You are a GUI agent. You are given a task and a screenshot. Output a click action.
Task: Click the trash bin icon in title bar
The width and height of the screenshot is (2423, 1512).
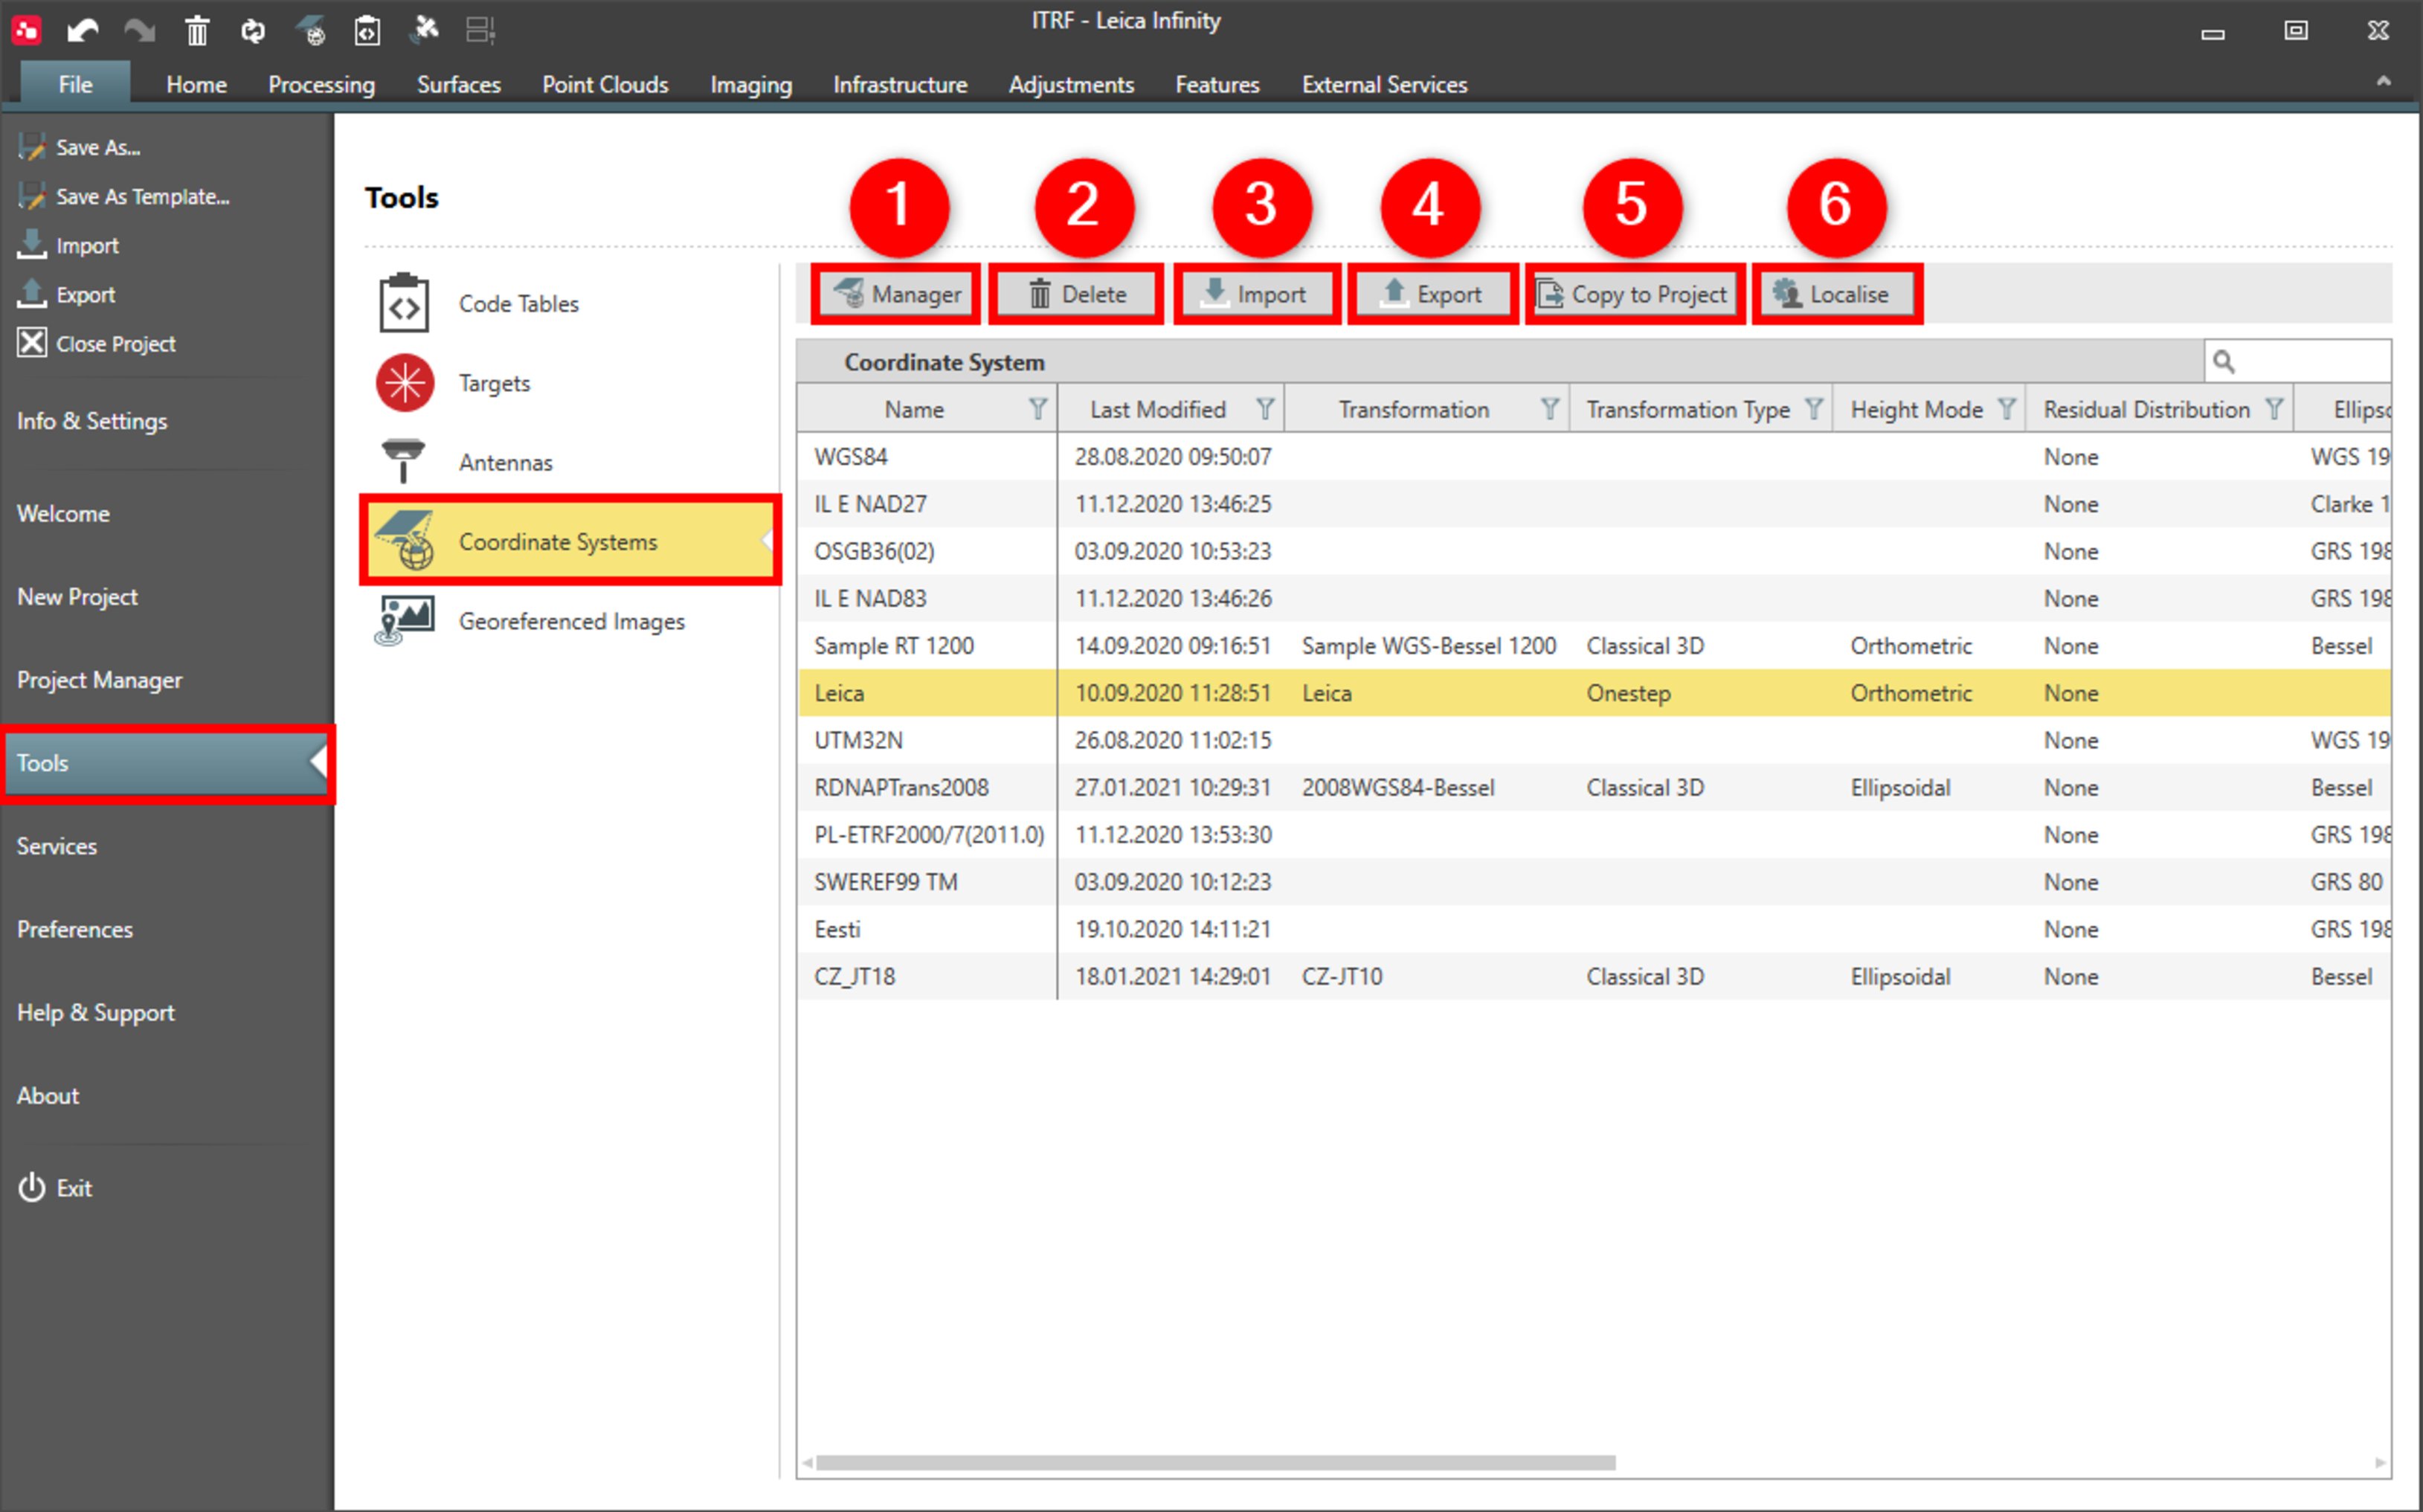[x=197, y=31]
